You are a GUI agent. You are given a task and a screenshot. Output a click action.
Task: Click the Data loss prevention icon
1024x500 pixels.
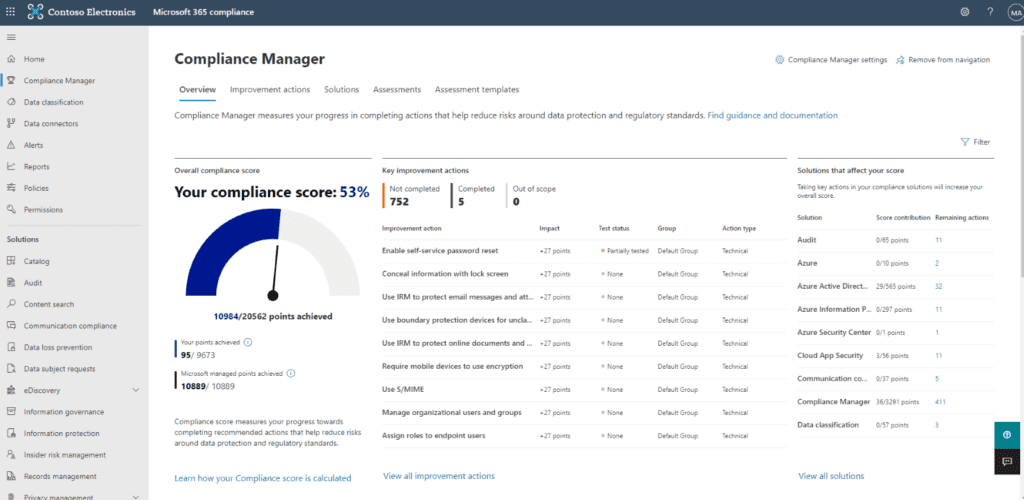coord(11,347)
